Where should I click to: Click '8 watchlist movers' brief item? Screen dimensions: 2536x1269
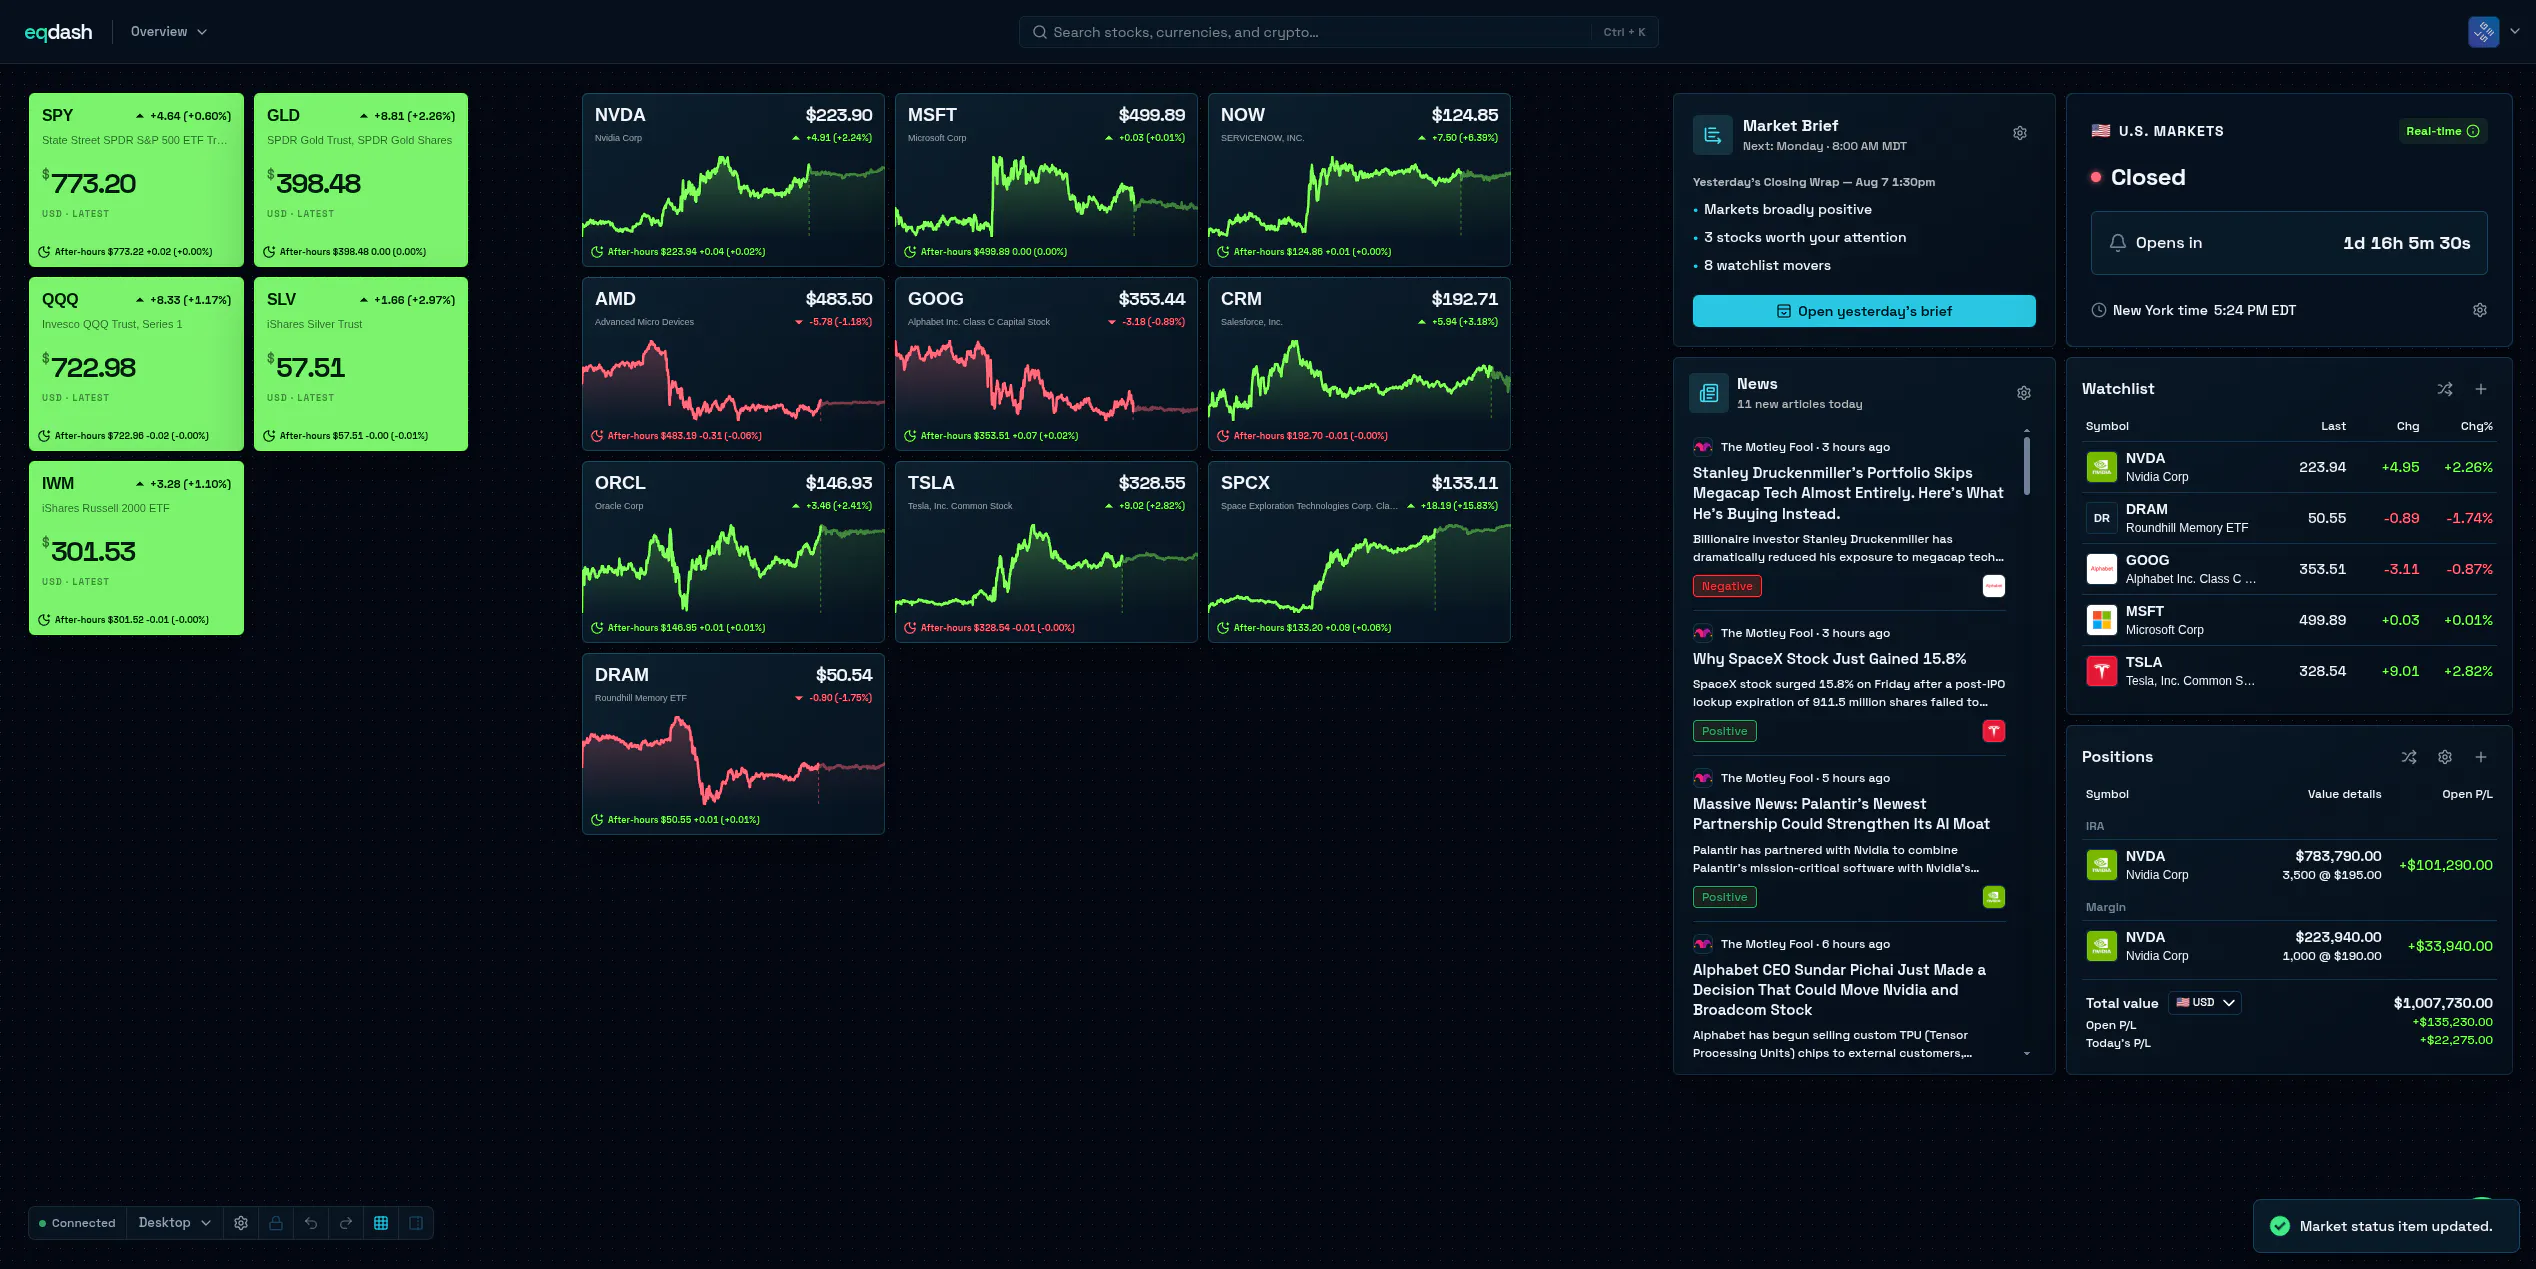point(1767,265)
